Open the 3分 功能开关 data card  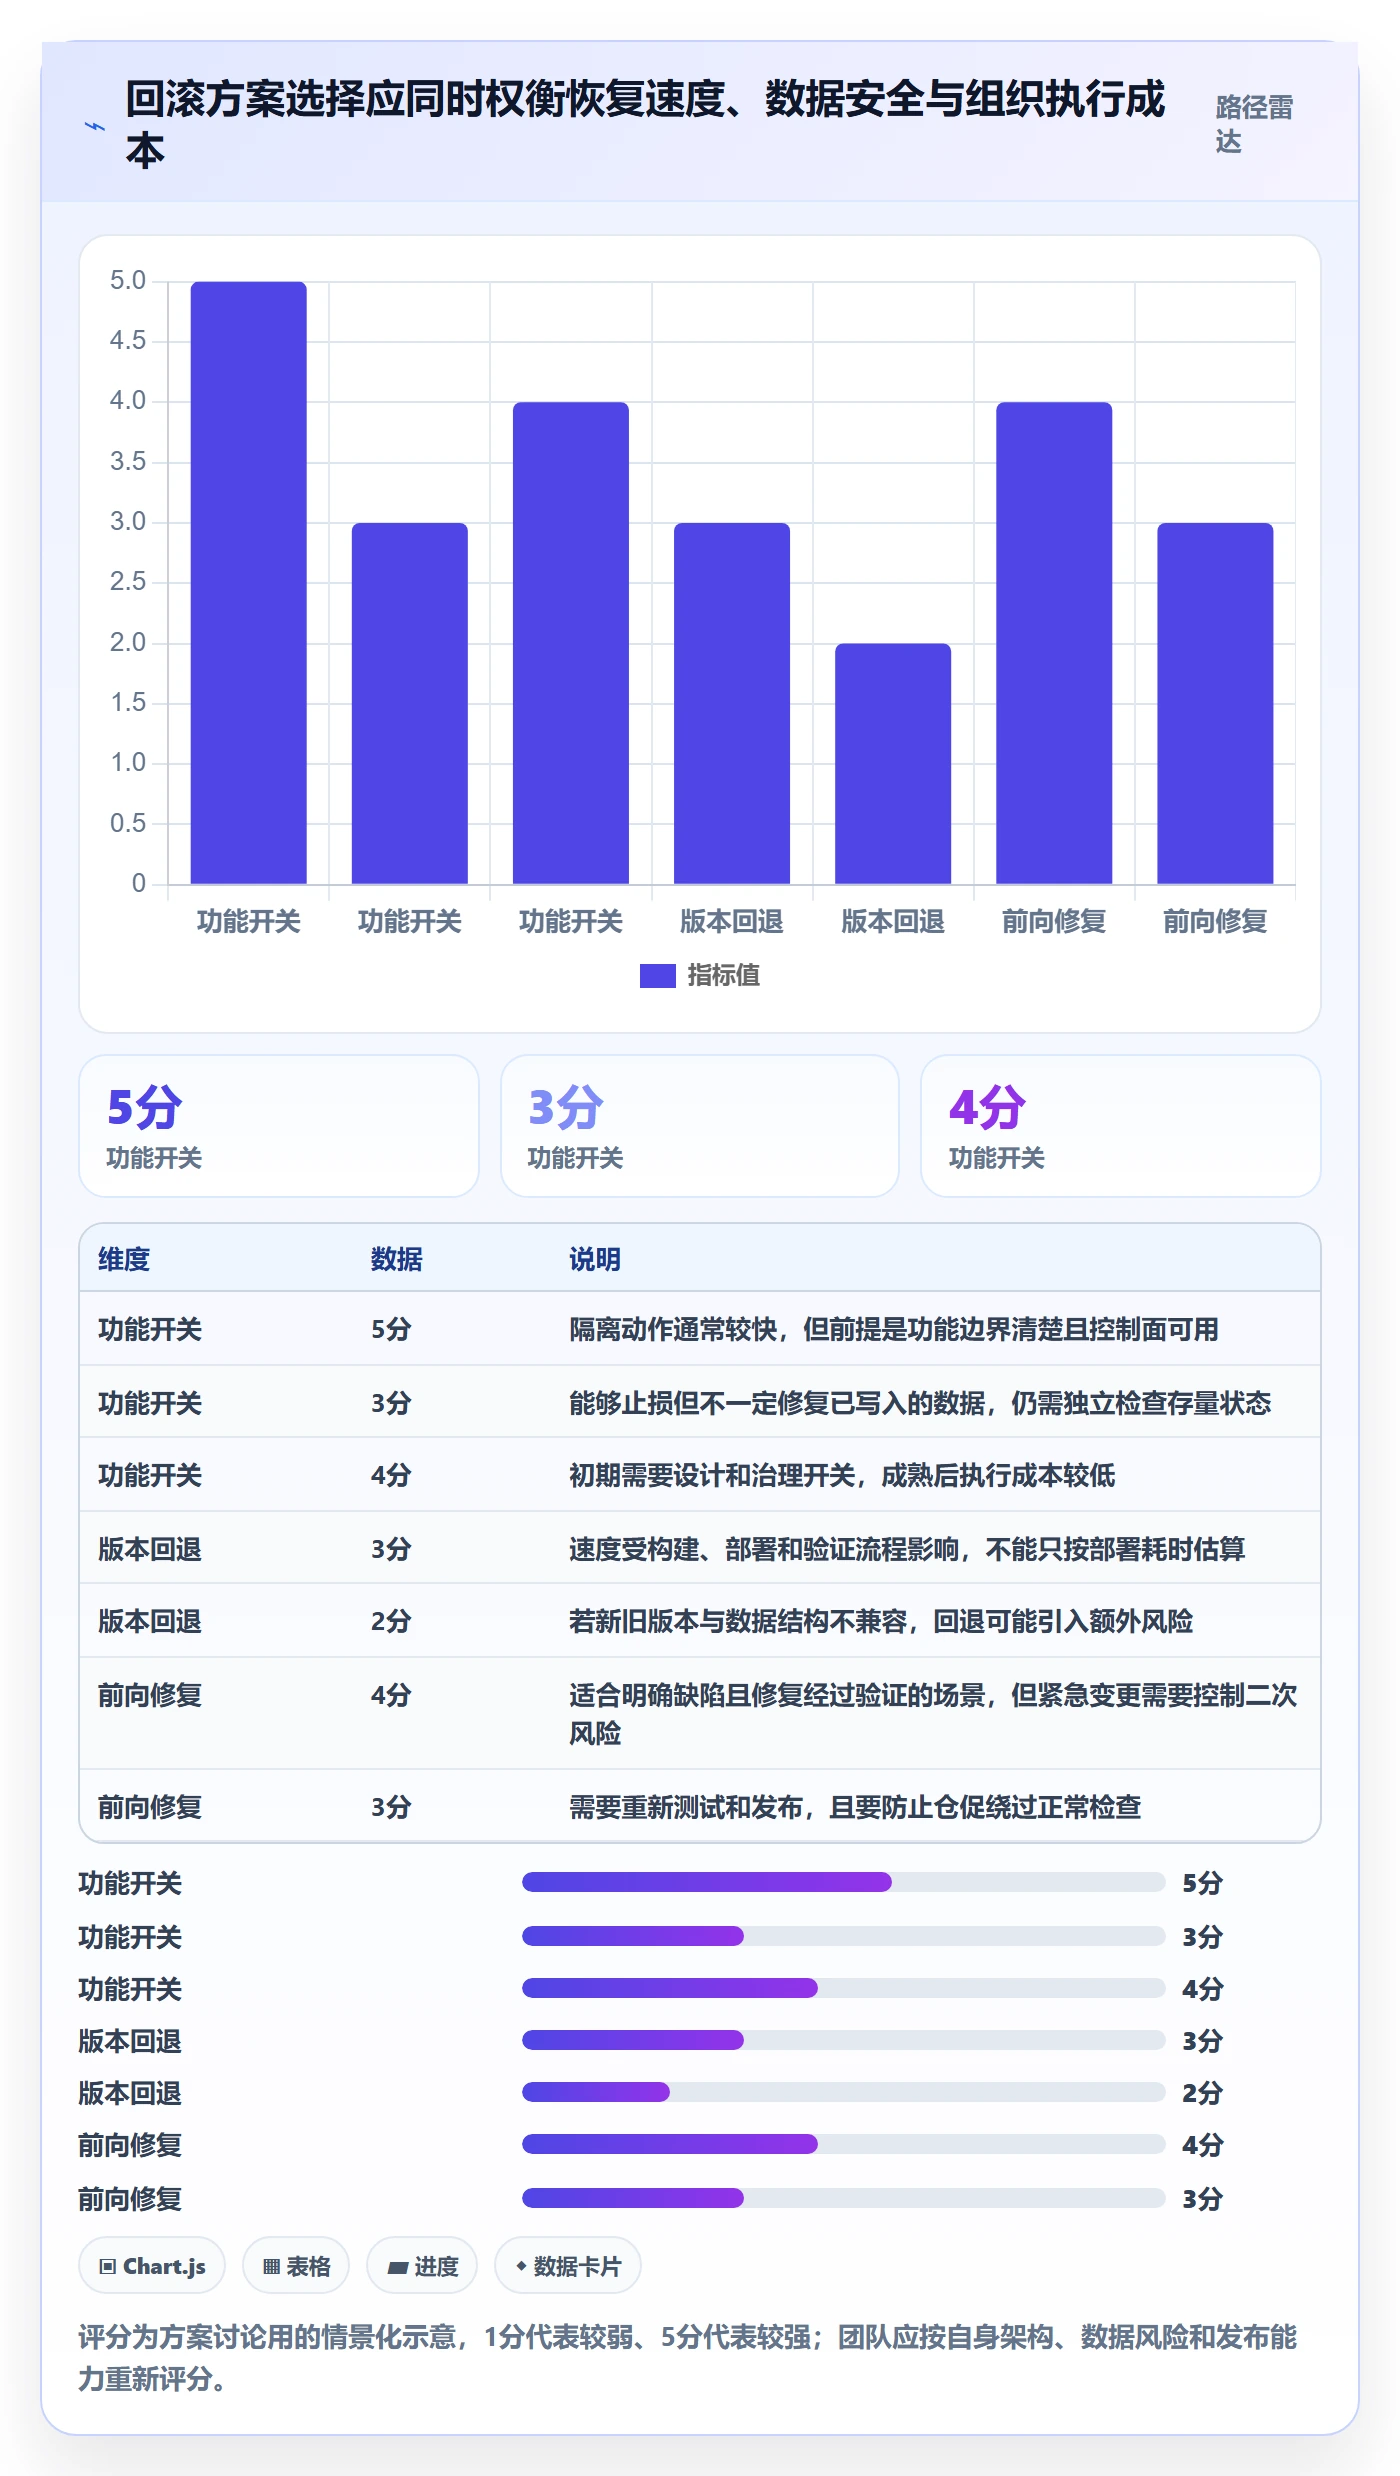pos(699,1126)
